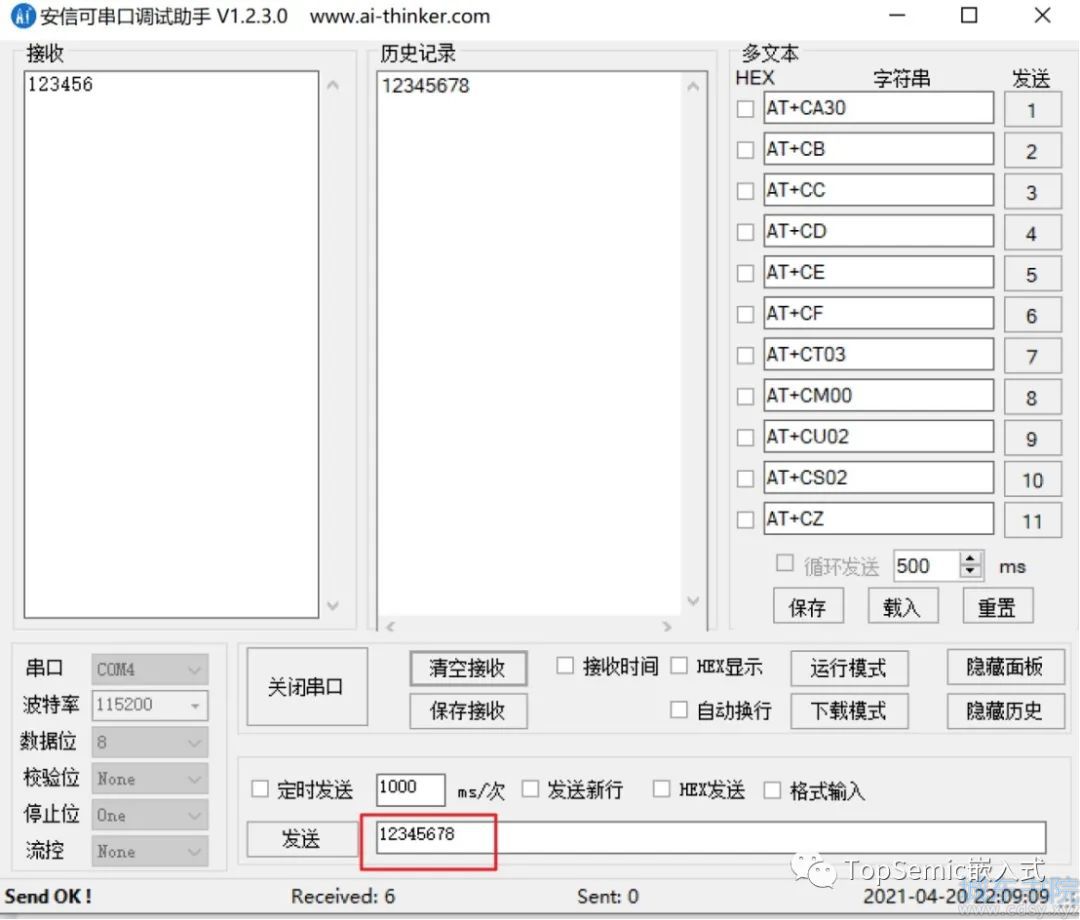
Task: Decrease loop interval with down spinner arrow
Action: [971, 572]
